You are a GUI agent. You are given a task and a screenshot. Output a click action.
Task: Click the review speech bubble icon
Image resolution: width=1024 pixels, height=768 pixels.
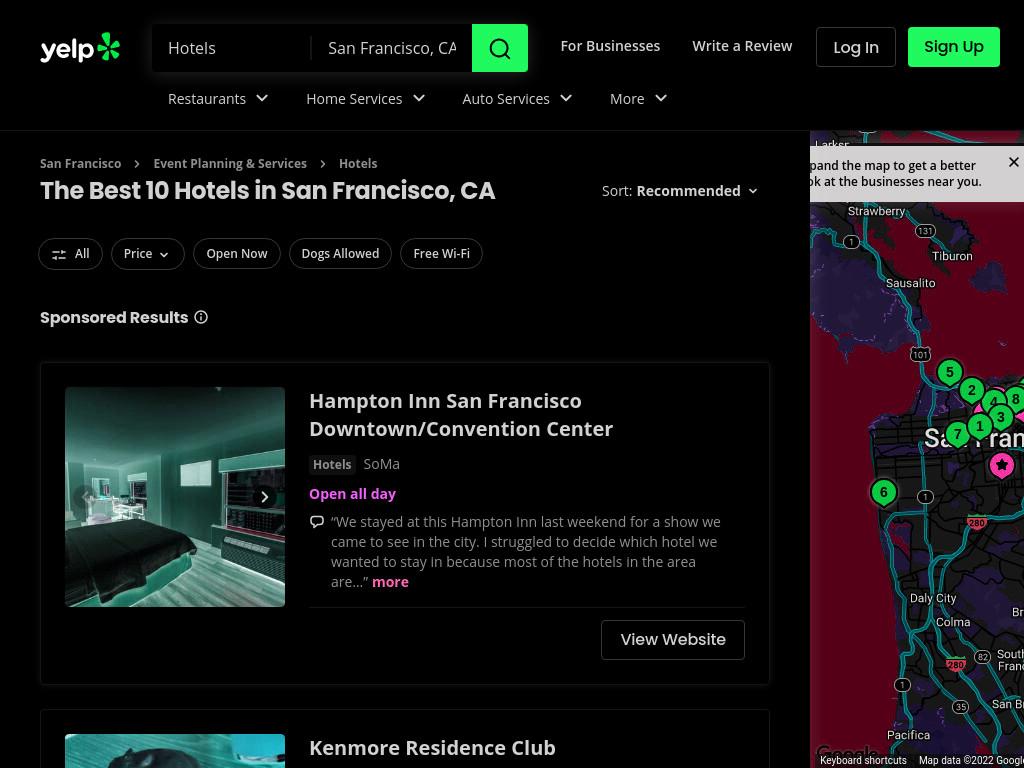317,522
